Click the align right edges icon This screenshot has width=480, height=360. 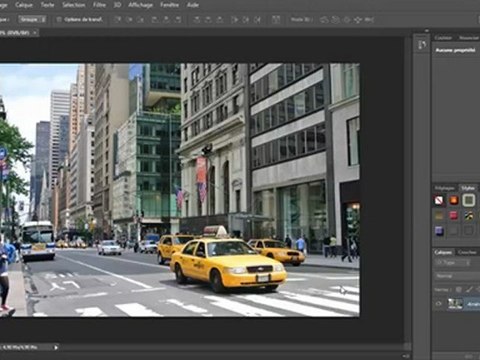point(178,20)
